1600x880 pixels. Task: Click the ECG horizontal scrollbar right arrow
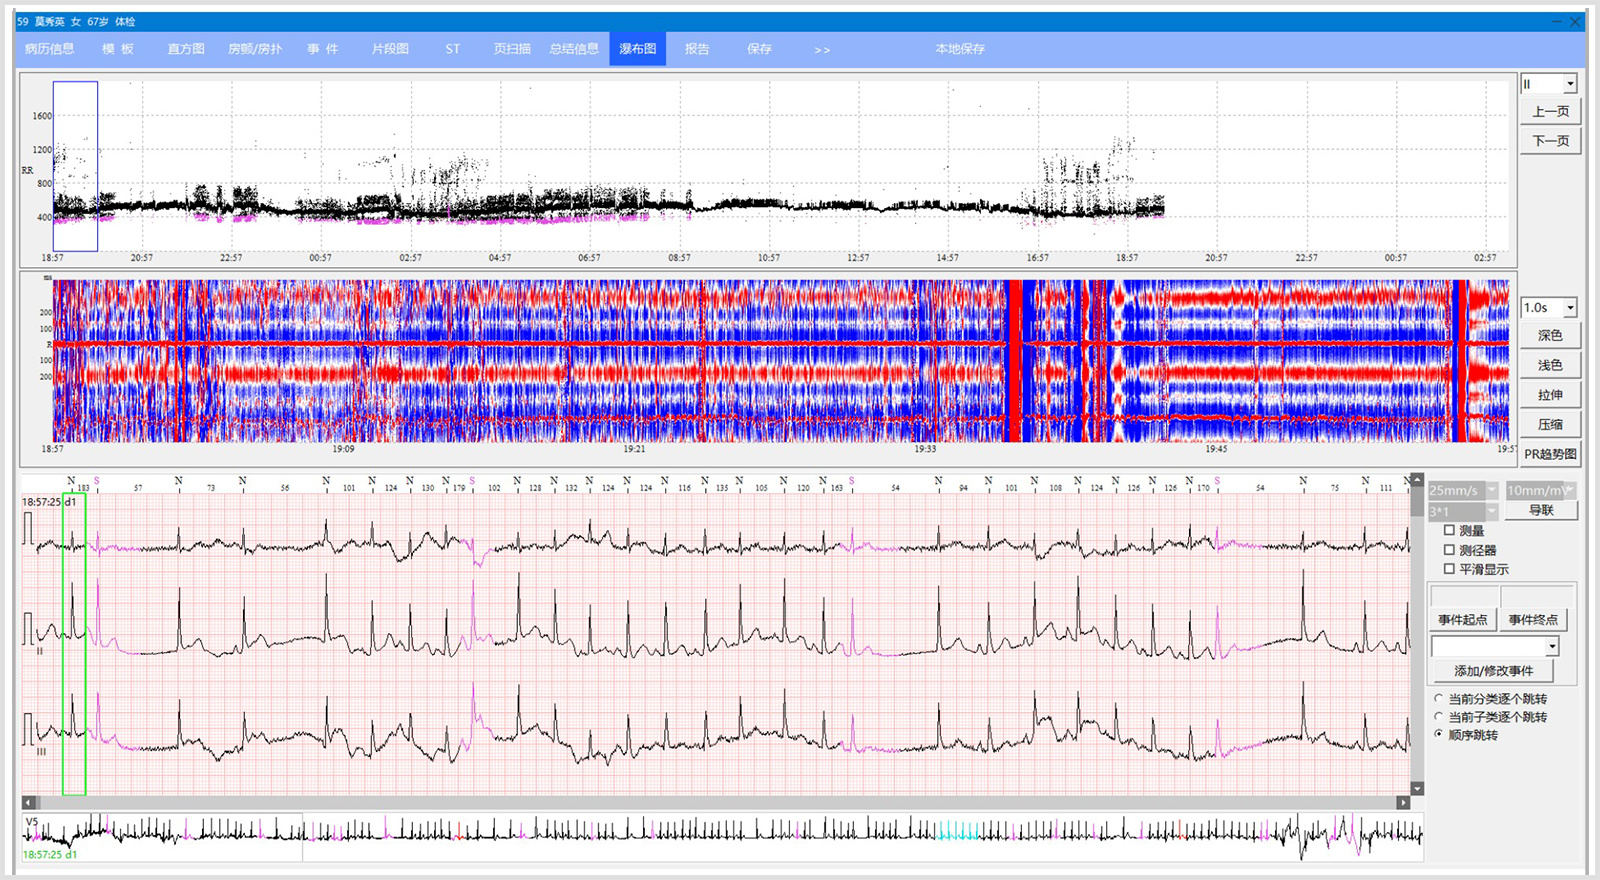1403,802
